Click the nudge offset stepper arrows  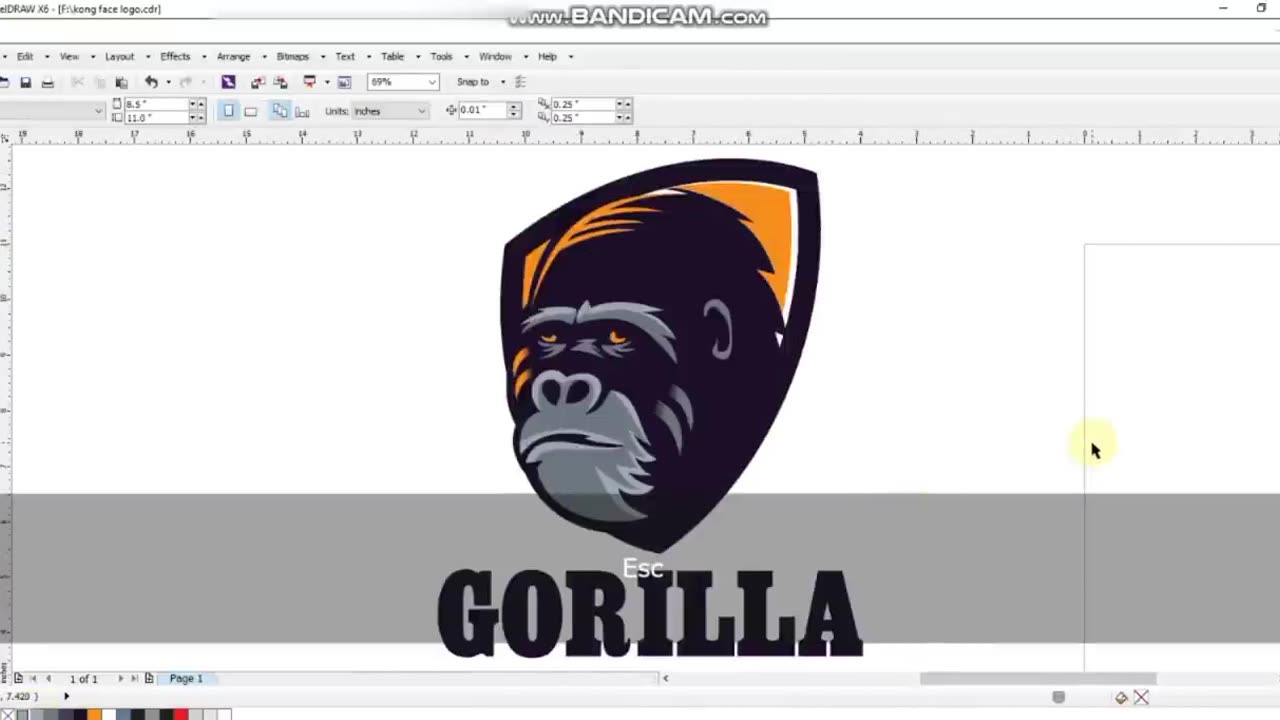(x=515, y=111)
